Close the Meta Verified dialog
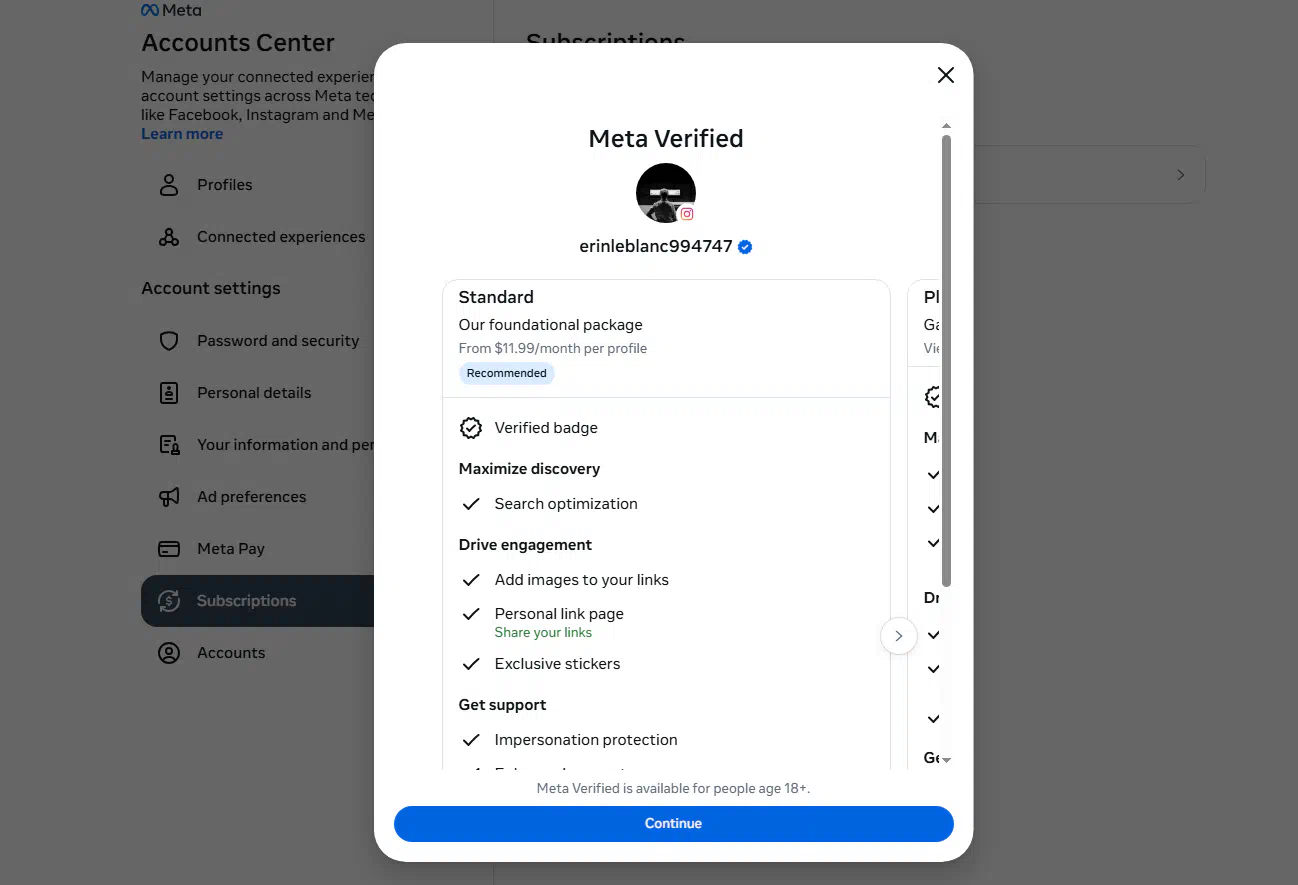Viewport: 1298px width, 885px height. pyautogui.click(x=945, y=75)
